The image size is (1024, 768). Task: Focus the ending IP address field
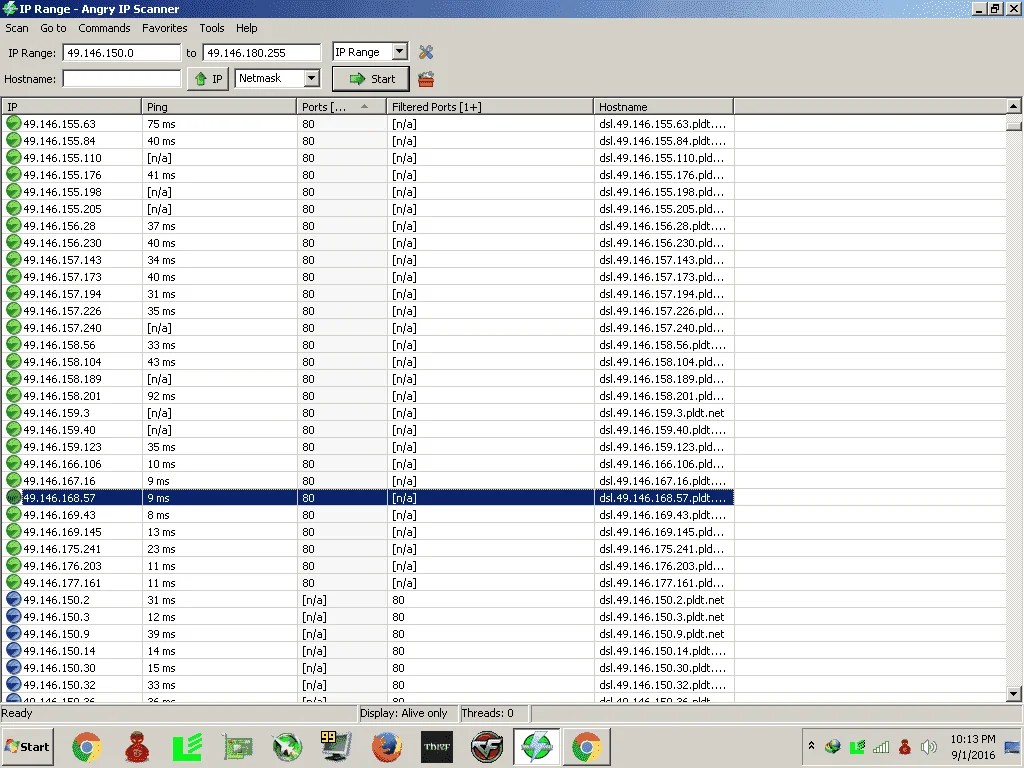tap(262, 53)
